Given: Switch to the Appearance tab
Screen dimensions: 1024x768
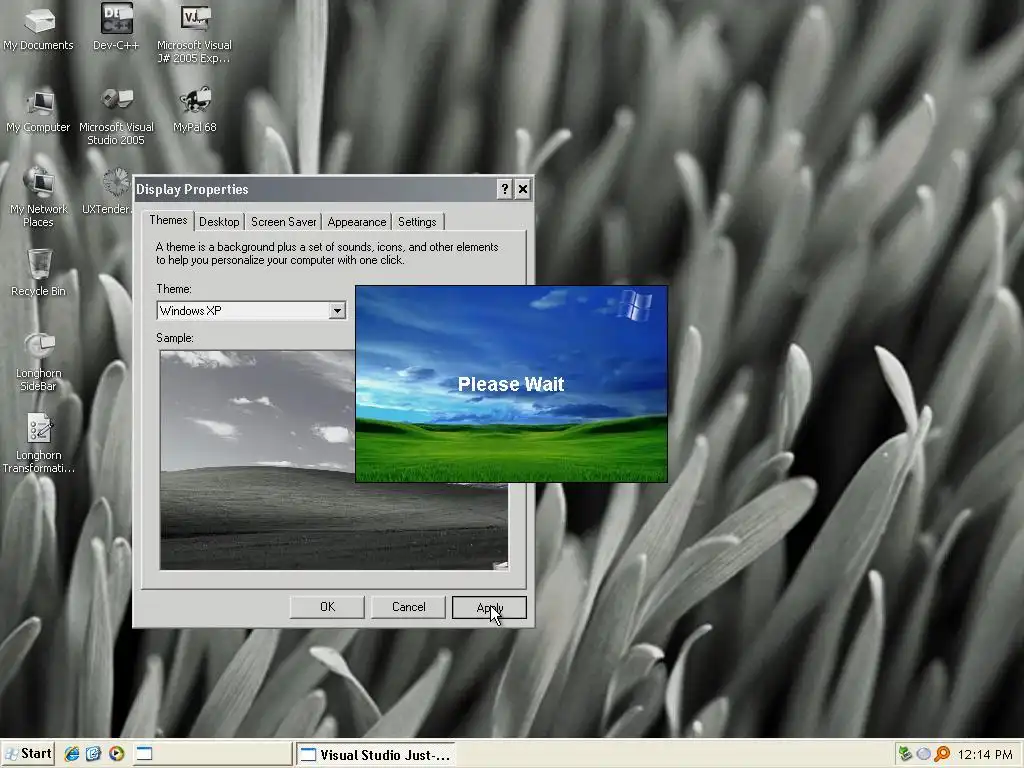Looking at the screenshot, I should pos(357,222).
